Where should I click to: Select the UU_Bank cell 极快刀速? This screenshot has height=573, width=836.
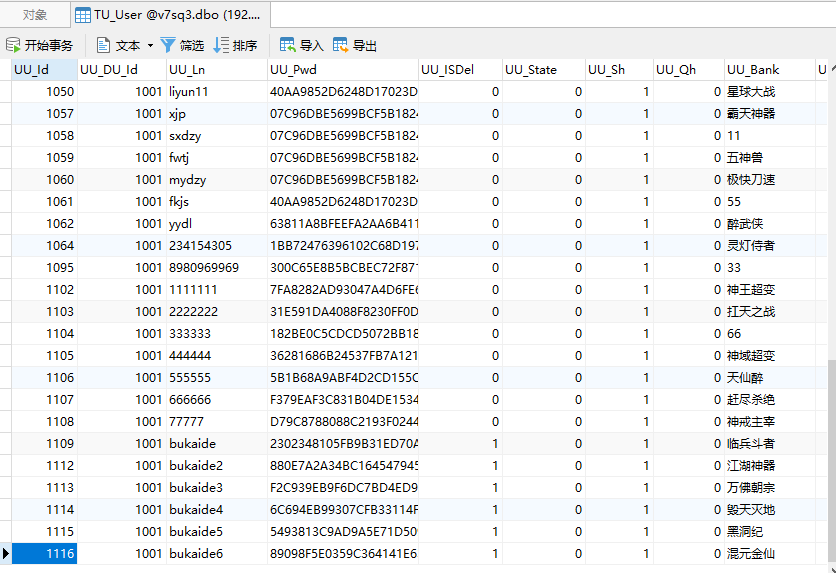(770, 180)
